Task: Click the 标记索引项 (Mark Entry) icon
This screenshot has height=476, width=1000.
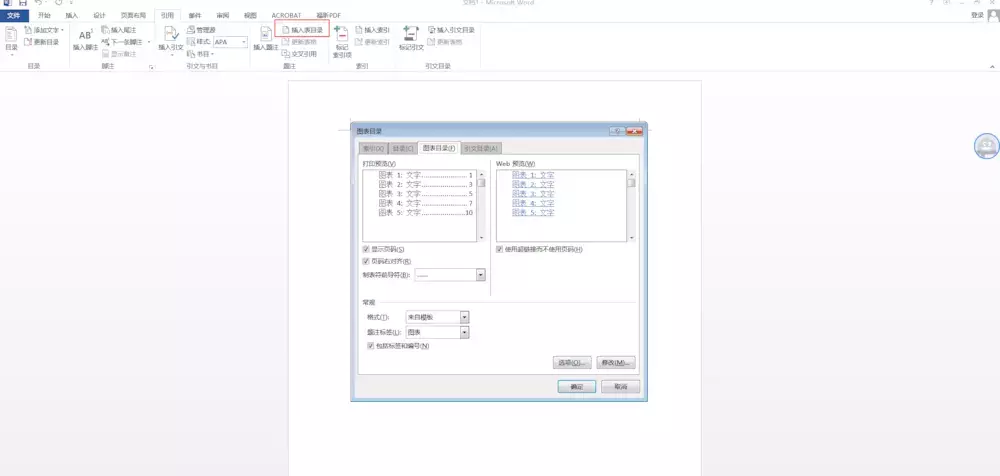Action: pyautogui.click(x=341, y=34)
